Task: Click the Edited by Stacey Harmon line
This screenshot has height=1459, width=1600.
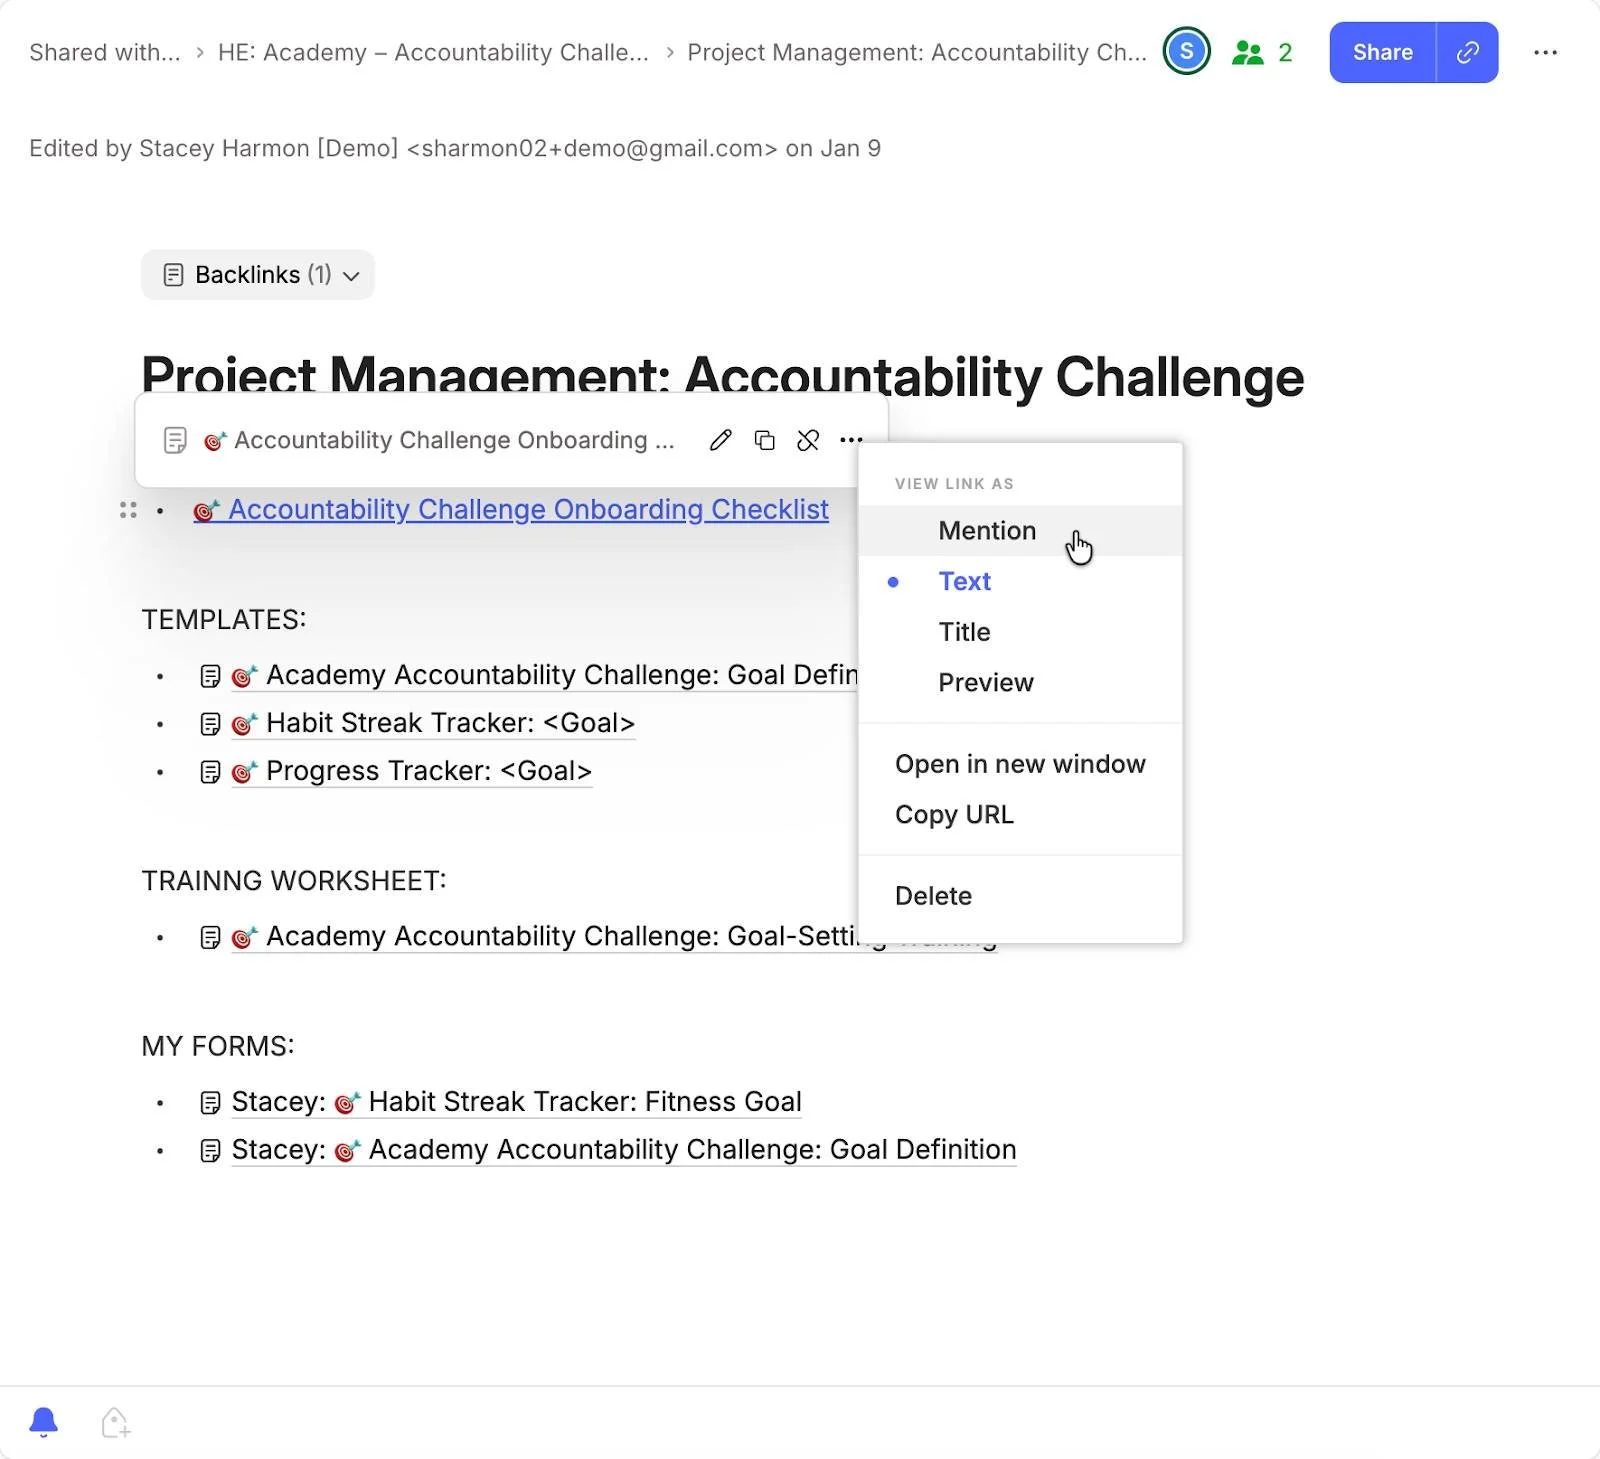Action: [x=455, y=148]
